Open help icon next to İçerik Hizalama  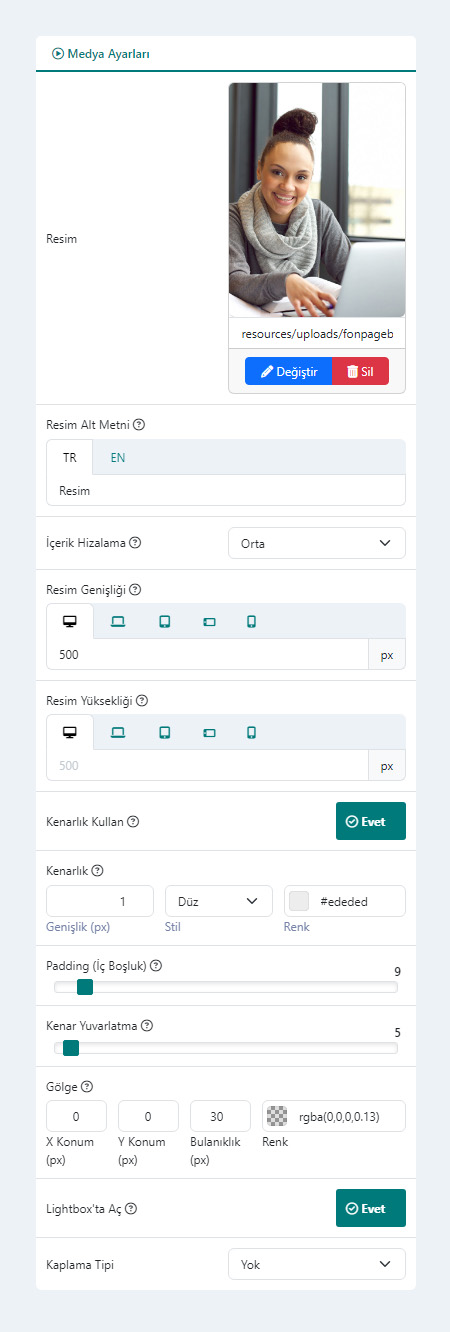pyautogui.click(x=135, y=543)
